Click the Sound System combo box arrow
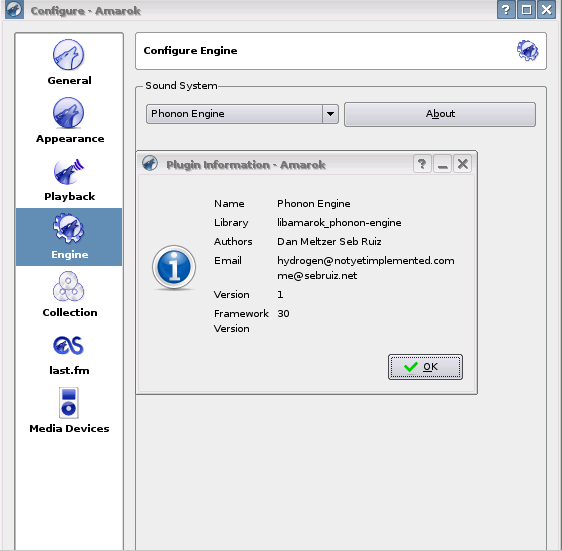562x551 pixels. [330, 114]
